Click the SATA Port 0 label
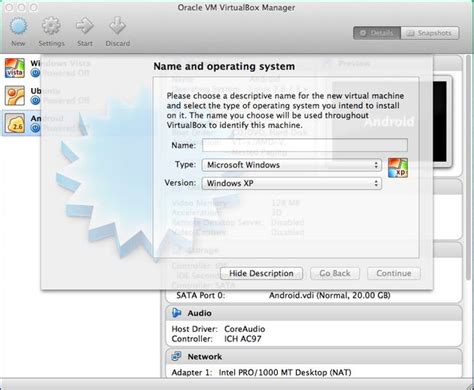This screenshot has height=390, width=474. (201, 295)
